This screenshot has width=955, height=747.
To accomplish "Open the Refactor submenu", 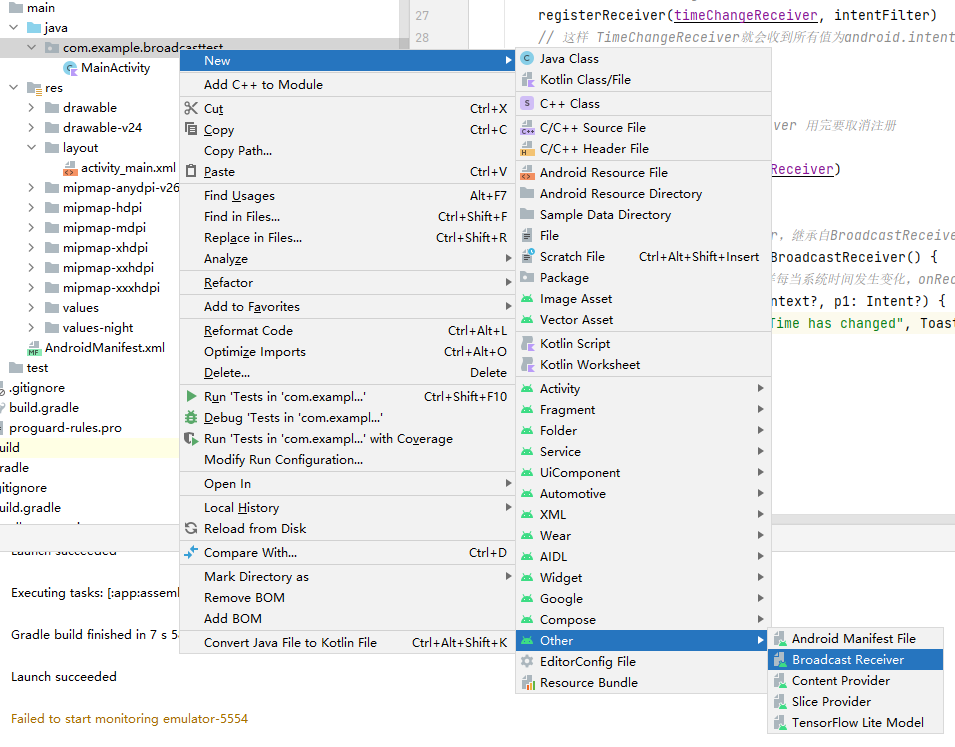I will click(x=347, y=283).
